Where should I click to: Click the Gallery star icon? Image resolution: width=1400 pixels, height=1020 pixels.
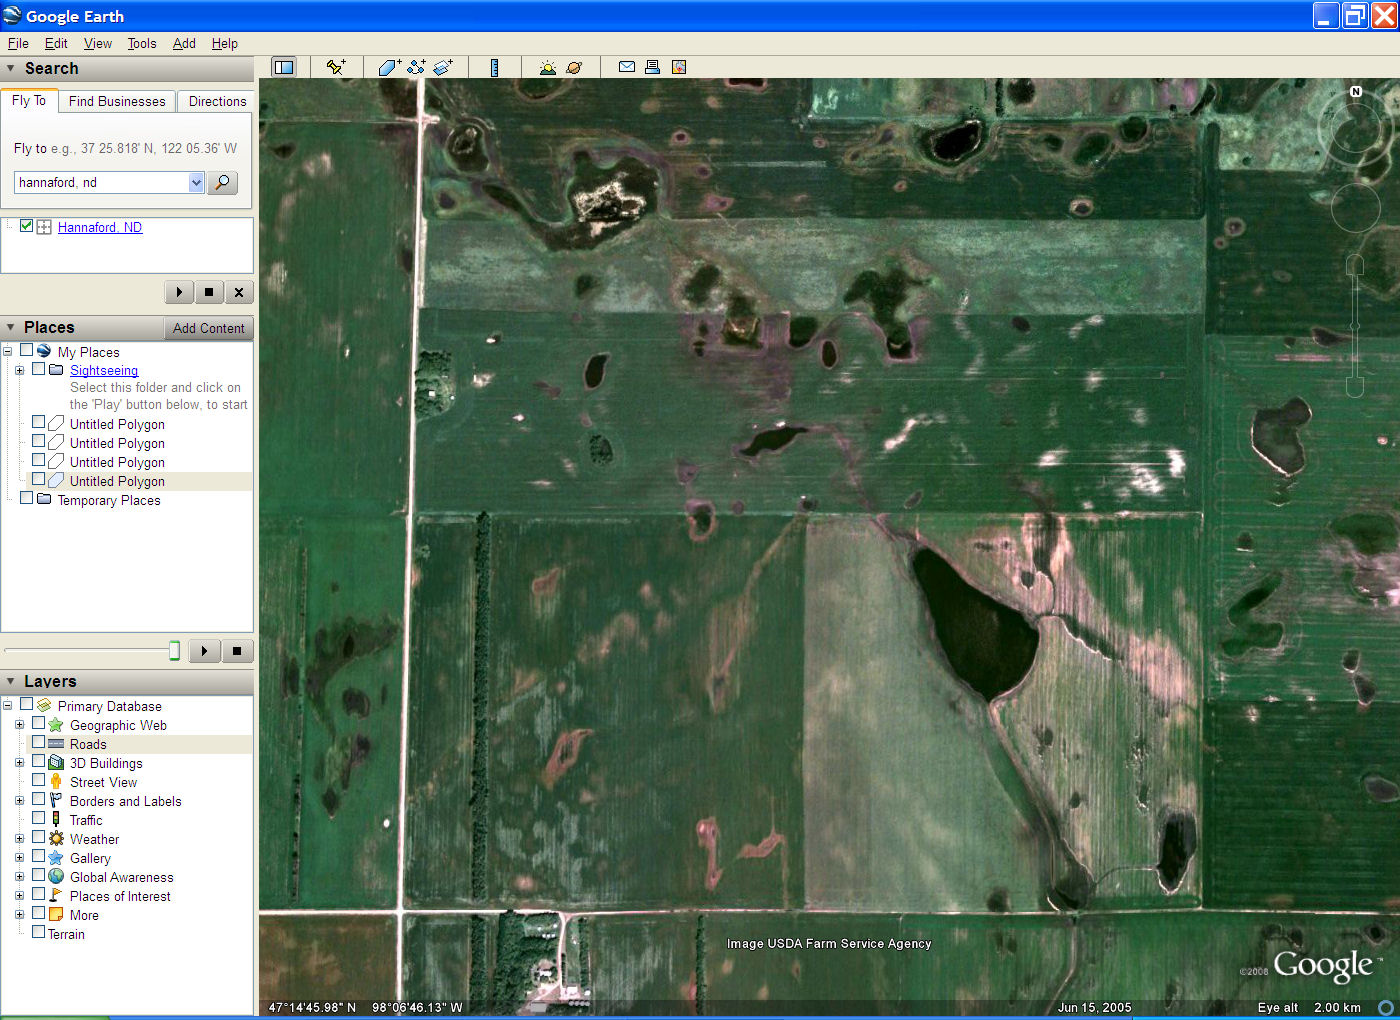point(56,858)
